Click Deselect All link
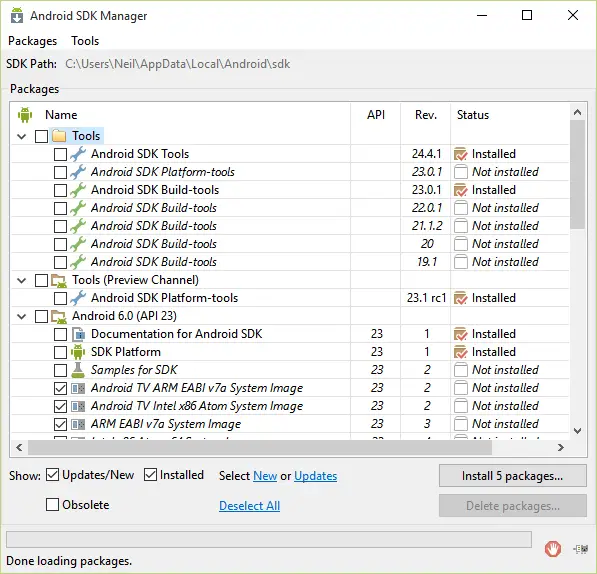The width and height of the screenshot is (597, 574). coord(249,506)
